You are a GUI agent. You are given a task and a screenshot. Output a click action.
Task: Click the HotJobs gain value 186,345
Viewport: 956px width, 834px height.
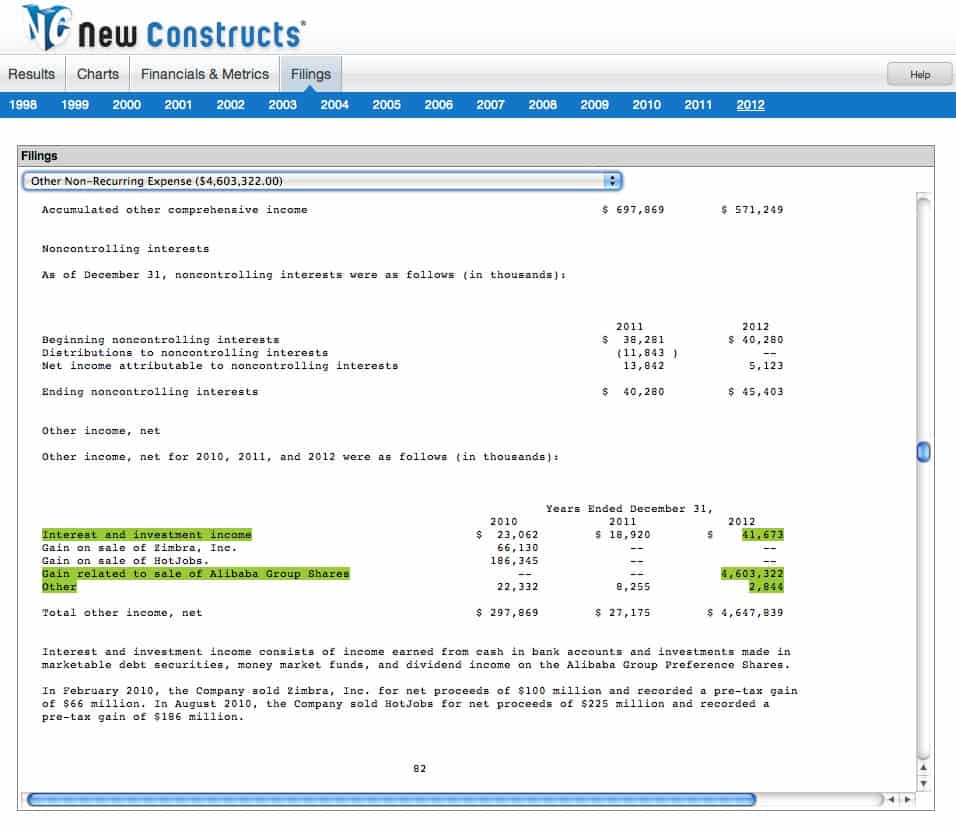pyautogui.click(x=514, y=561)
